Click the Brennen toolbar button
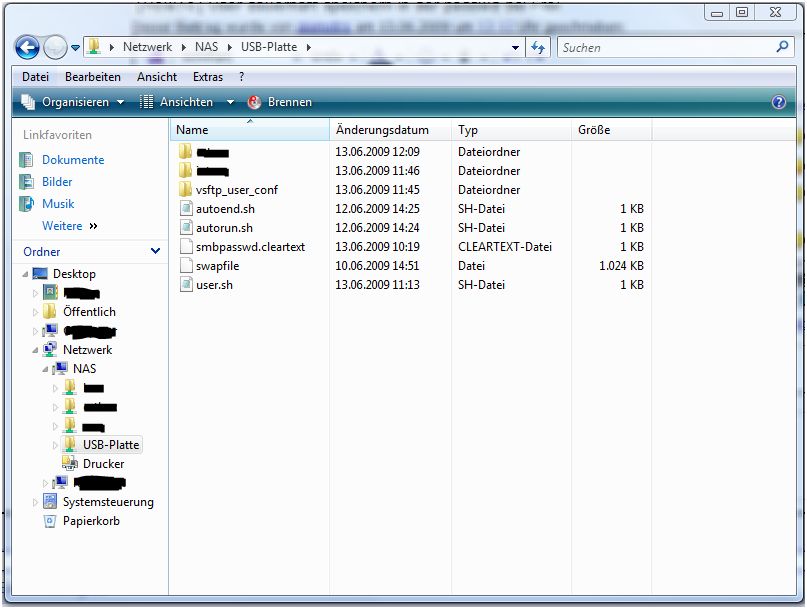Viewport: 807px width, 609px height. pos(280,102)
